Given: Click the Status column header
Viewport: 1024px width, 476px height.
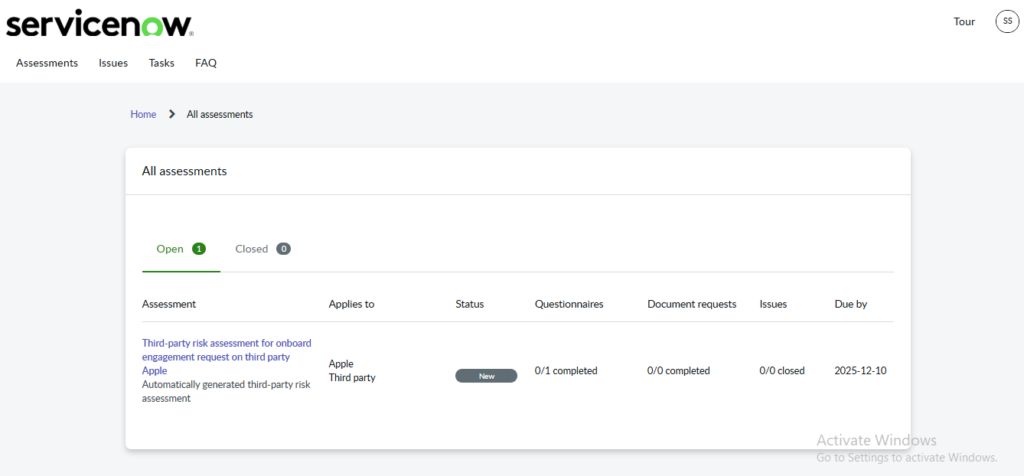Looking at the screenshot, I should coord(469,304).
